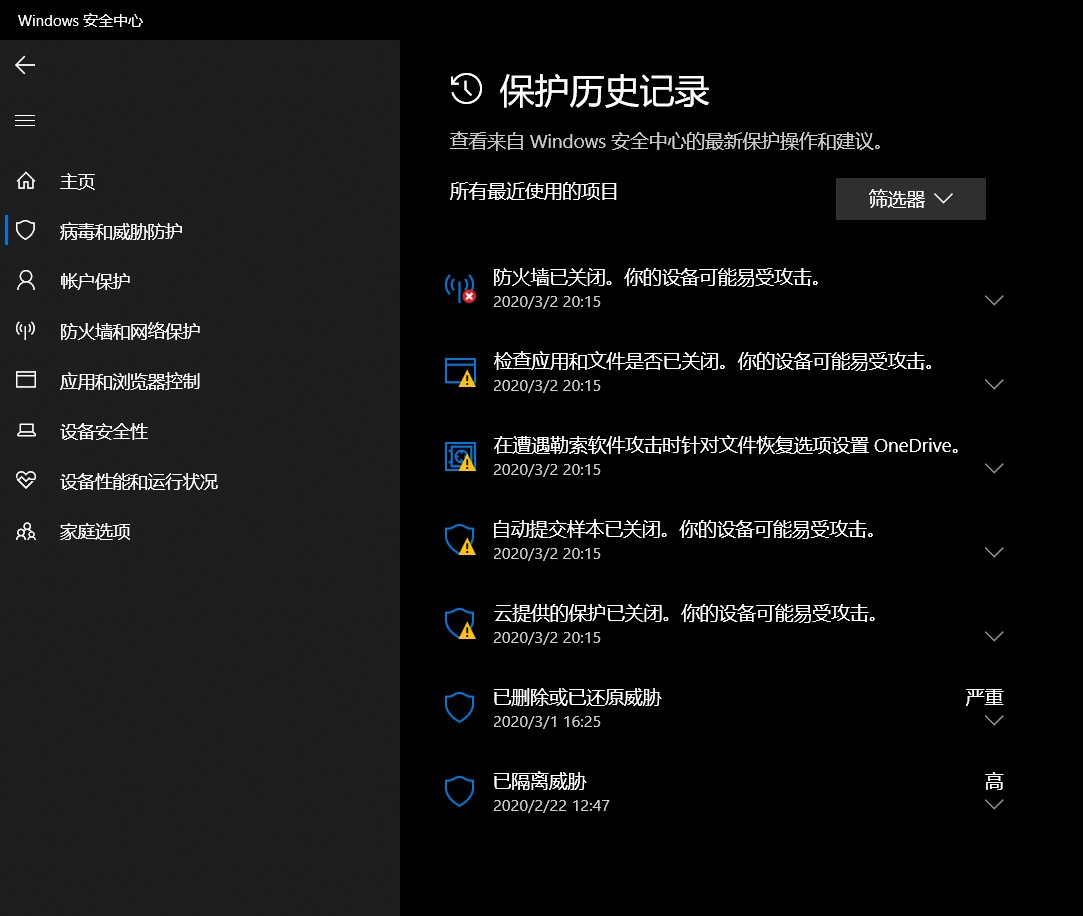Click the OneDrive ransomware recovery icon

[460, 457]
